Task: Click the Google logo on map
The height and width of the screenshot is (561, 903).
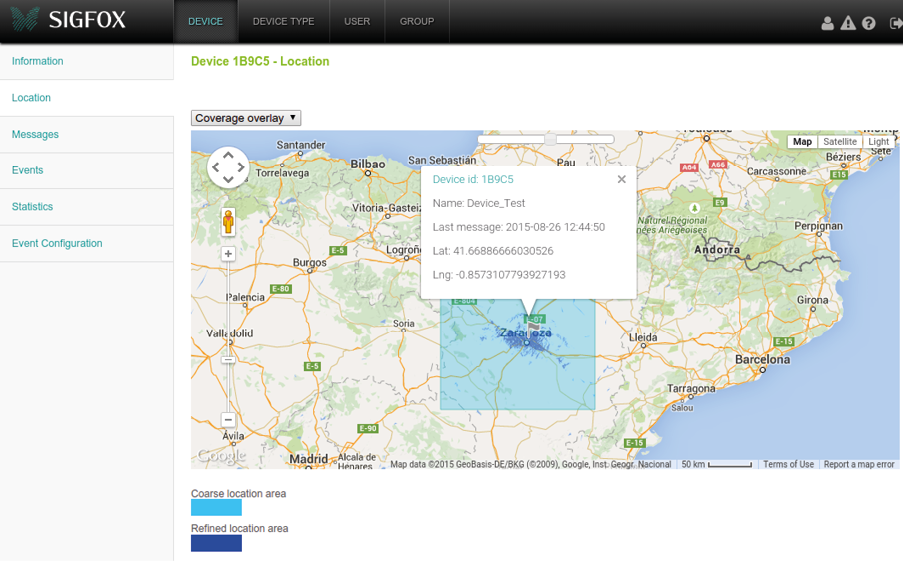Action: point(222,456)
